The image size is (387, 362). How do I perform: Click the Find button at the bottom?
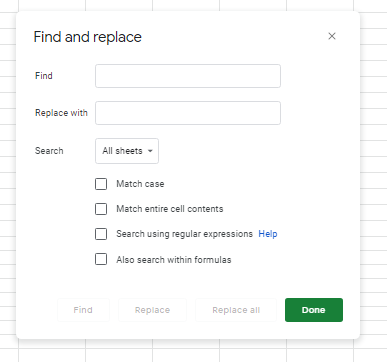point(83,310)
